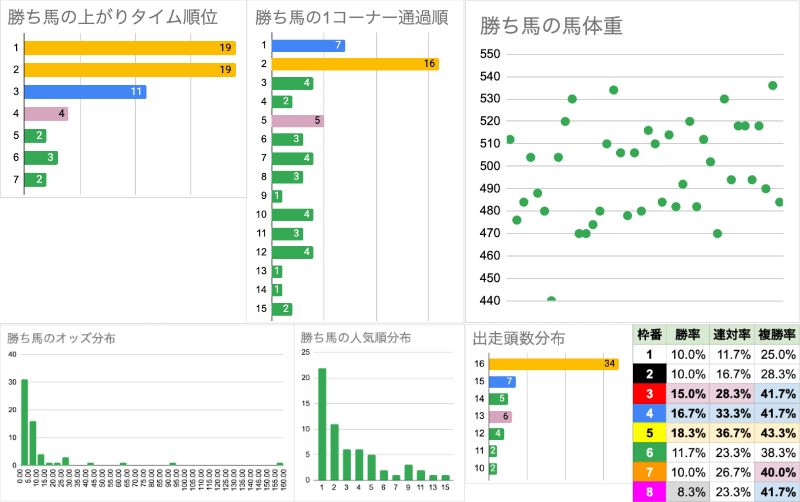The width and height of the screenshot is (800, 502).
Task: Click the blue bar labeled 7 in 1コーナー通過順
Action: coord(308,45)
